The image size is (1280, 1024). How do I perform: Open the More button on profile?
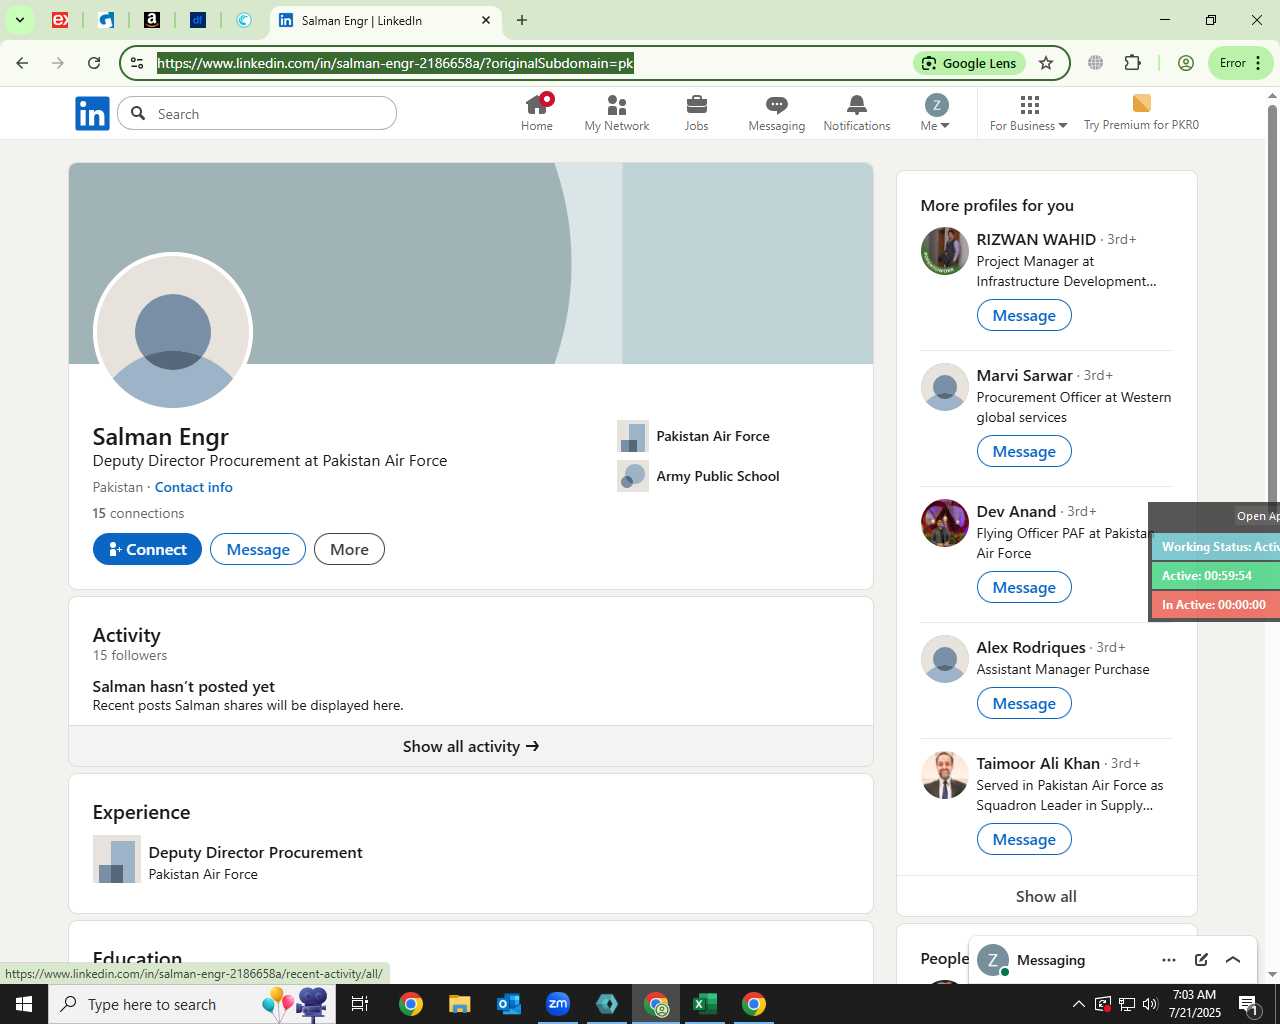(x=349, y=549)
